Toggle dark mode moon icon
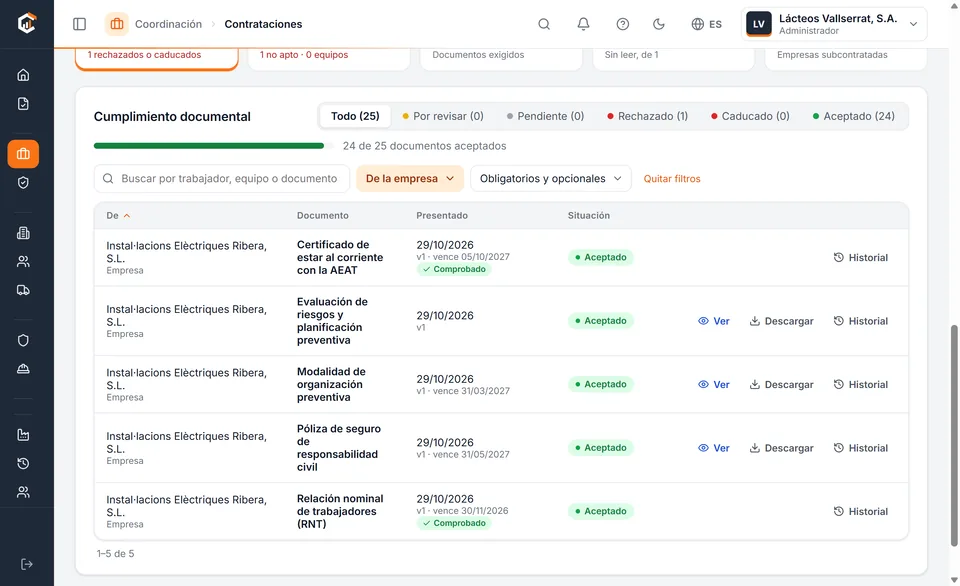This screenshot has width=960, height=586. 659,24
